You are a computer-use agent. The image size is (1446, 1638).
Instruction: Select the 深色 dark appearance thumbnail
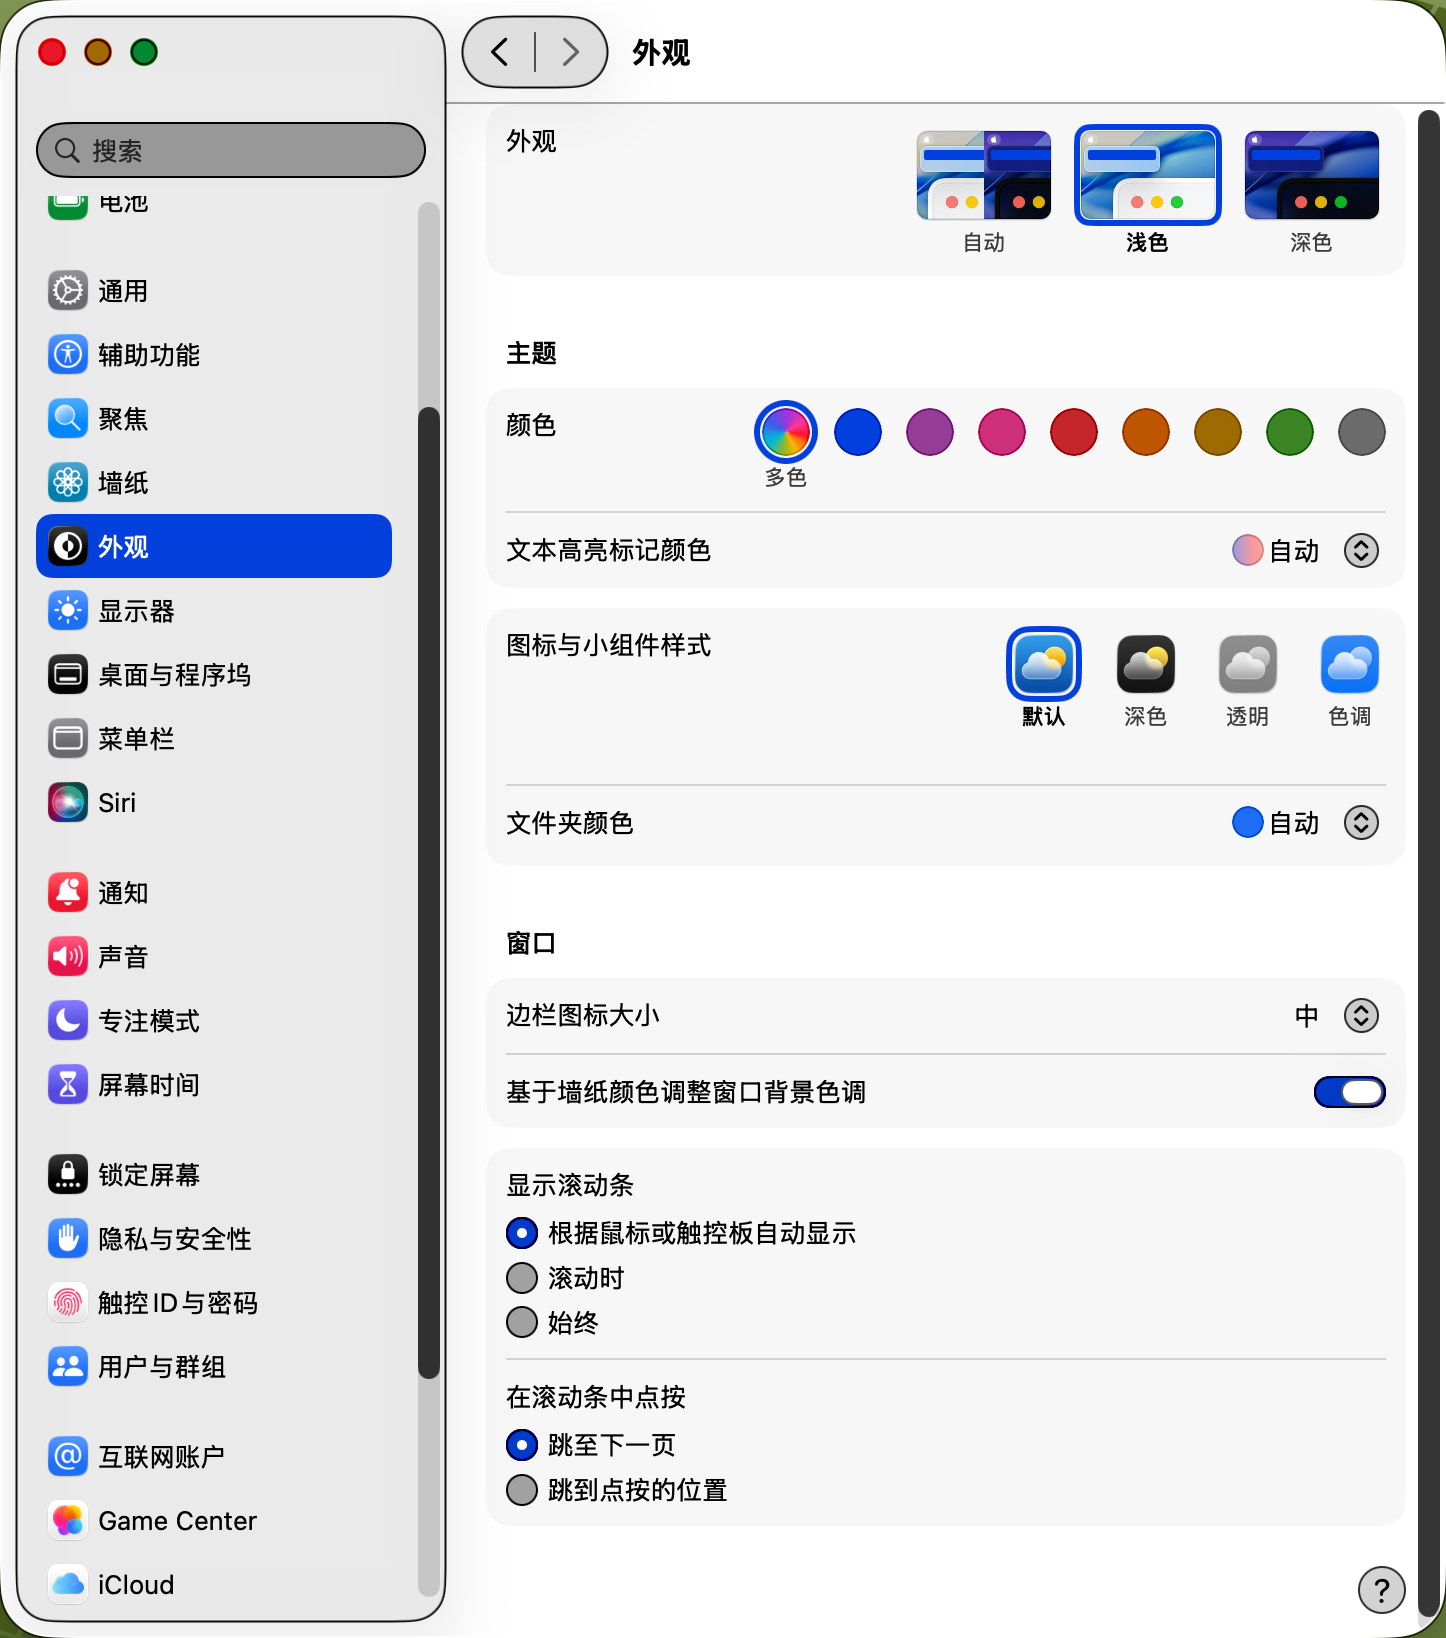point(1311,176)
